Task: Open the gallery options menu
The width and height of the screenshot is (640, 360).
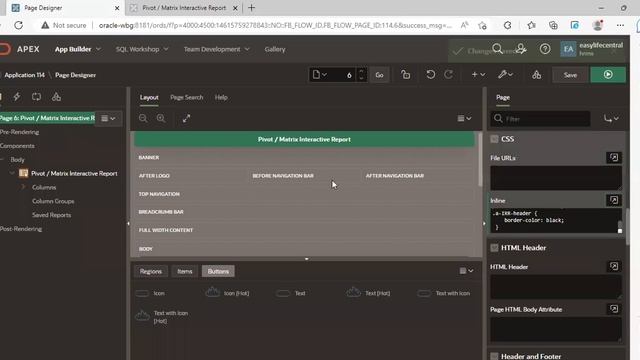Action: pos(466,271)
